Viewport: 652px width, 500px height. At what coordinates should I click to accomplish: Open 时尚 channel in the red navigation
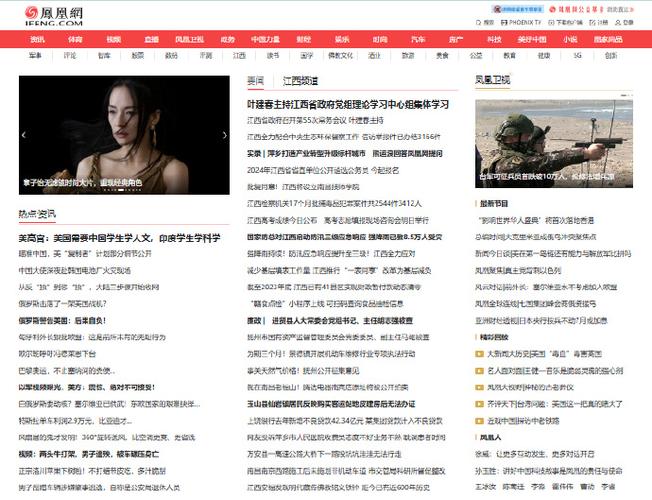380,40
